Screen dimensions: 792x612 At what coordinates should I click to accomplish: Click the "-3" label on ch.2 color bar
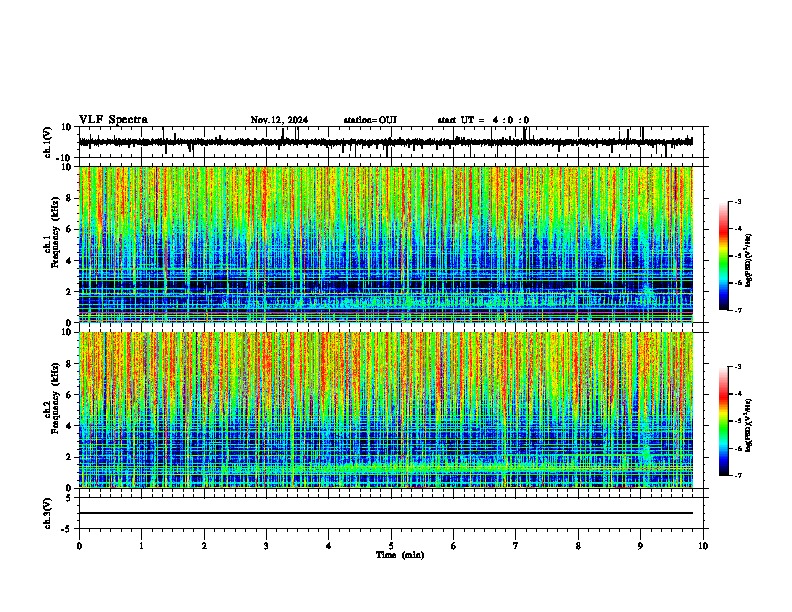(x=738, y=367)
